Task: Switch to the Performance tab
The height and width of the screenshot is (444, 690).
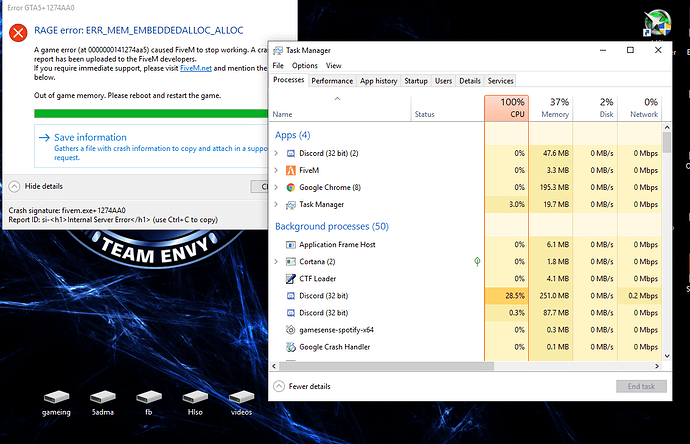Action: (332, 81)
